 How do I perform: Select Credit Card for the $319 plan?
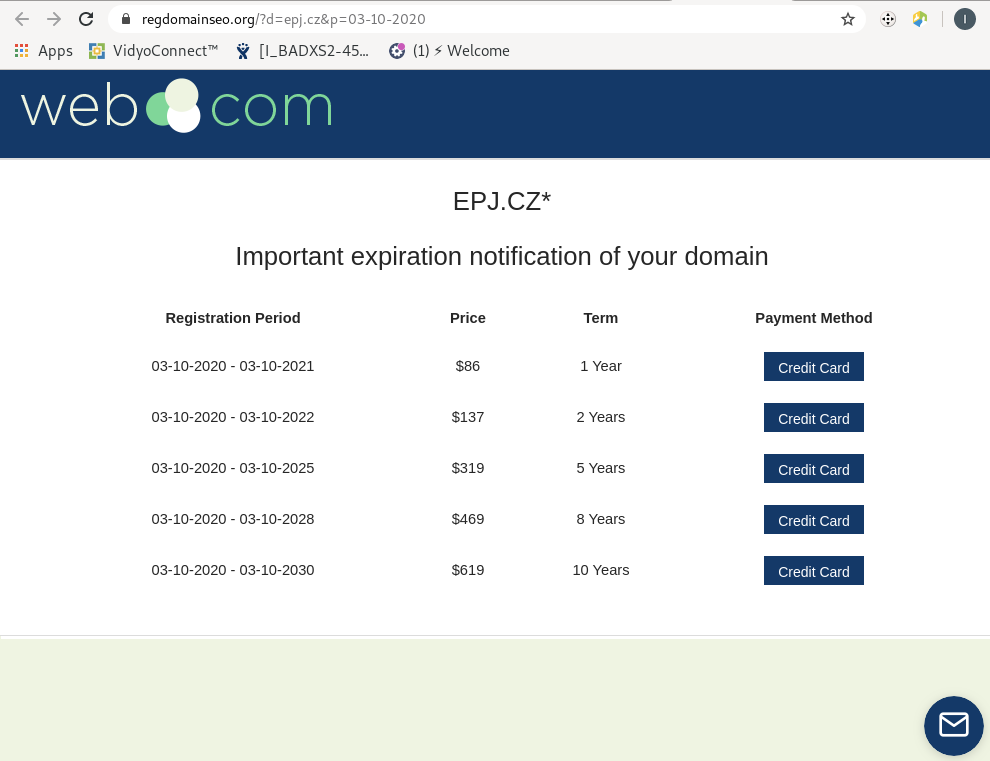pos(814,469)
